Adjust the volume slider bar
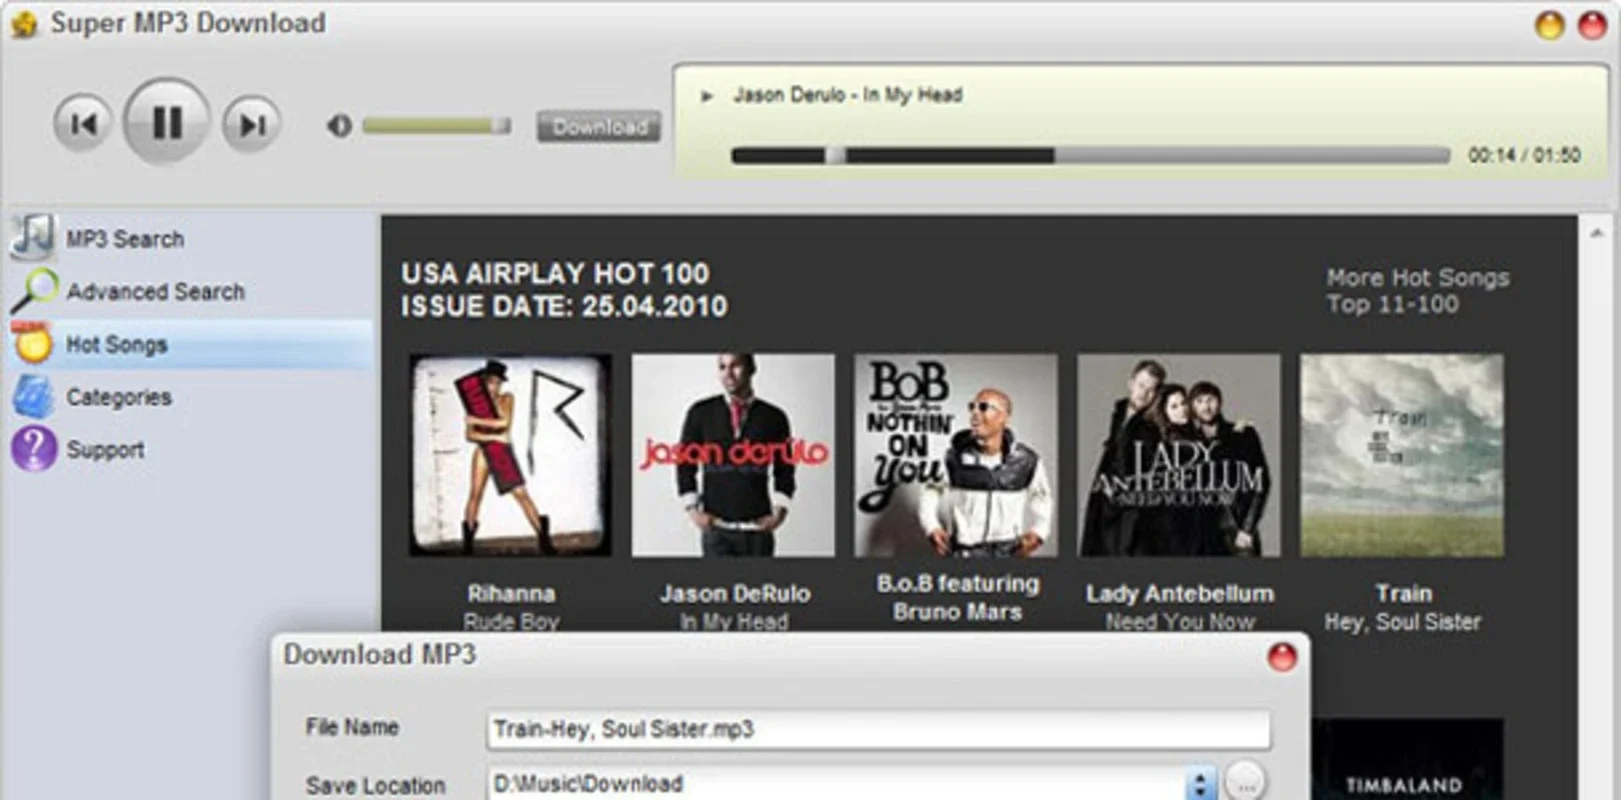This screenshot has width=1621, height=800. [436, 126]
